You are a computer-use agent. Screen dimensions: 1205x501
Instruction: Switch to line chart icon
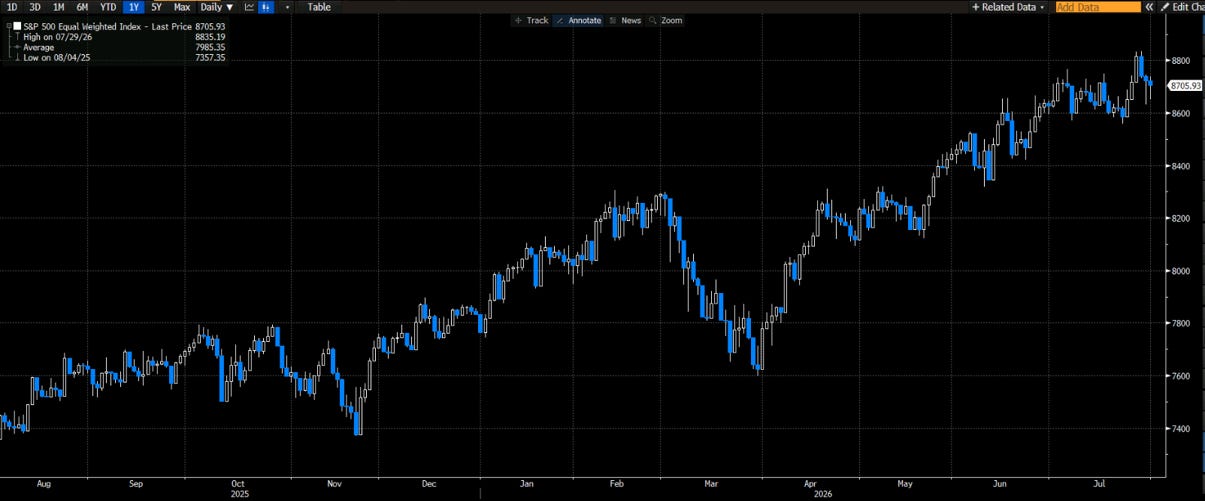(250, 7)
